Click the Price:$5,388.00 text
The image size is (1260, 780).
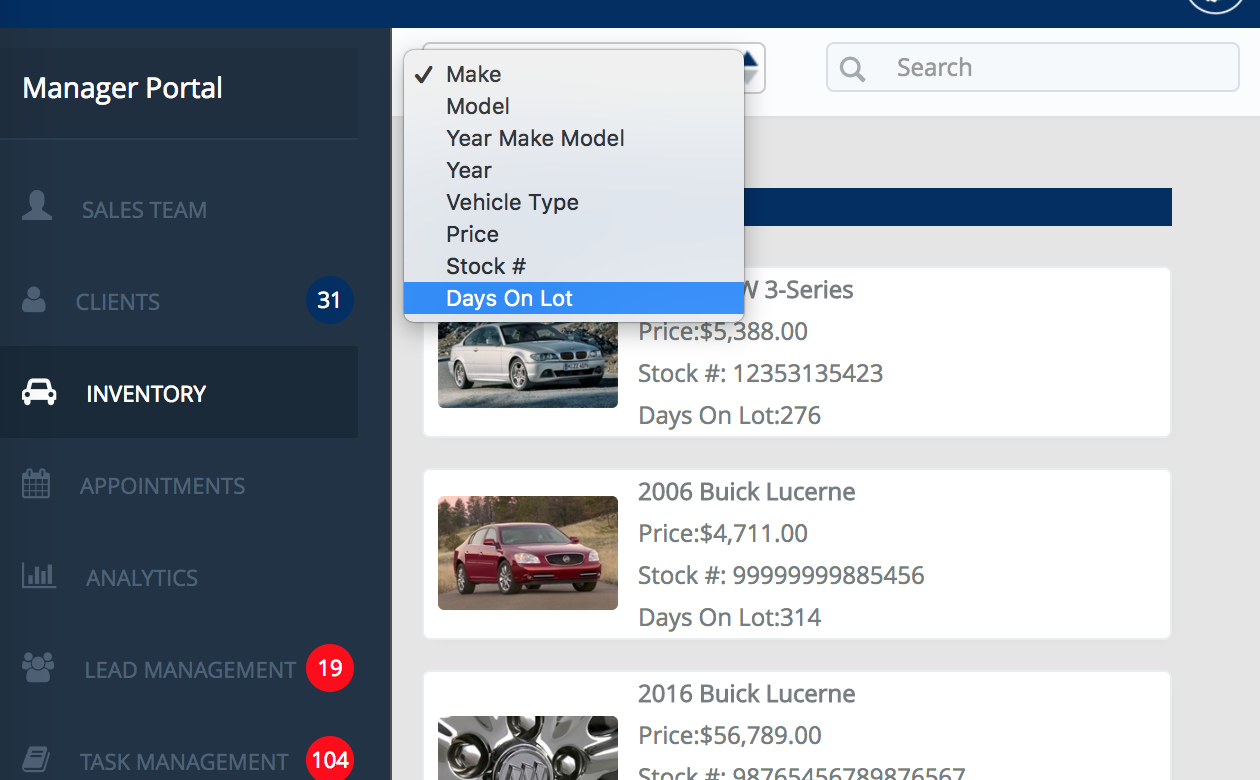pyautogui.click(x=723, y=332)
